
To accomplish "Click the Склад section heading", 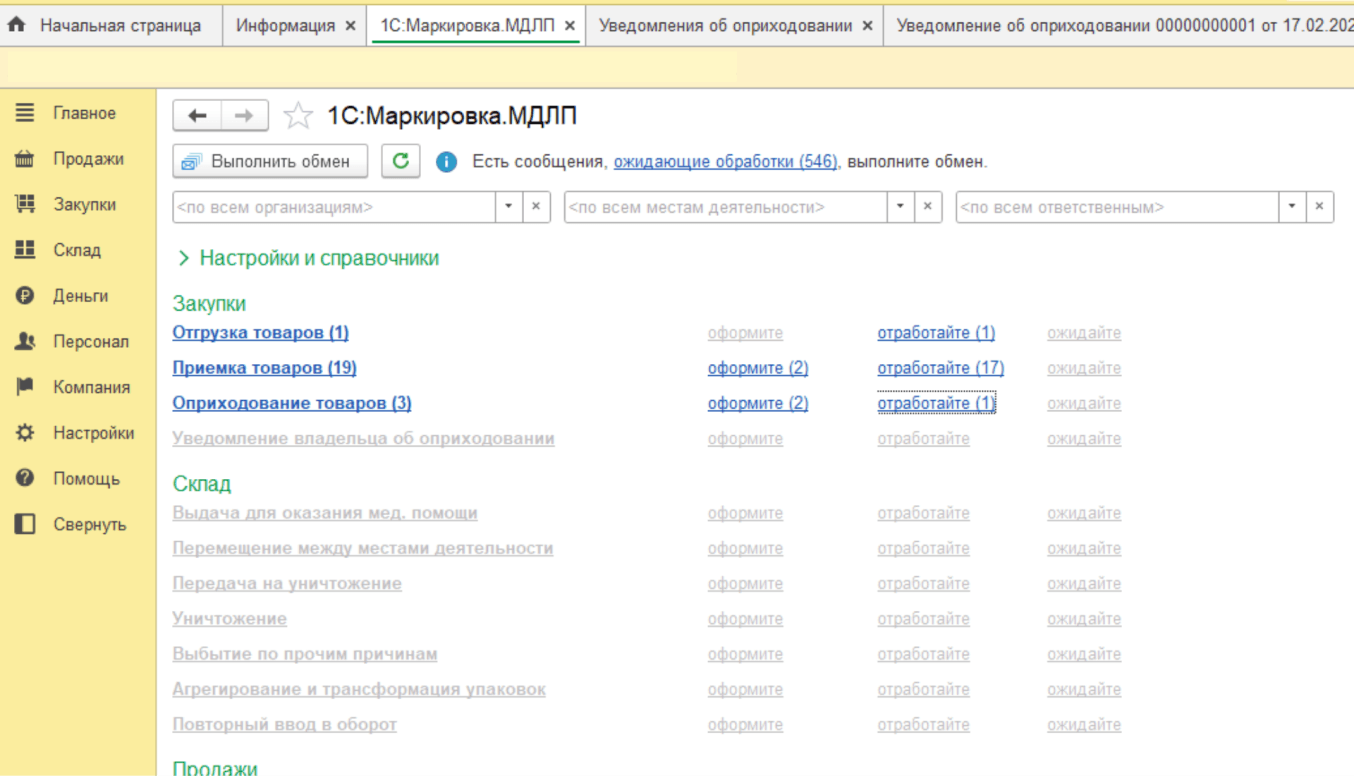I will [202, 484].
